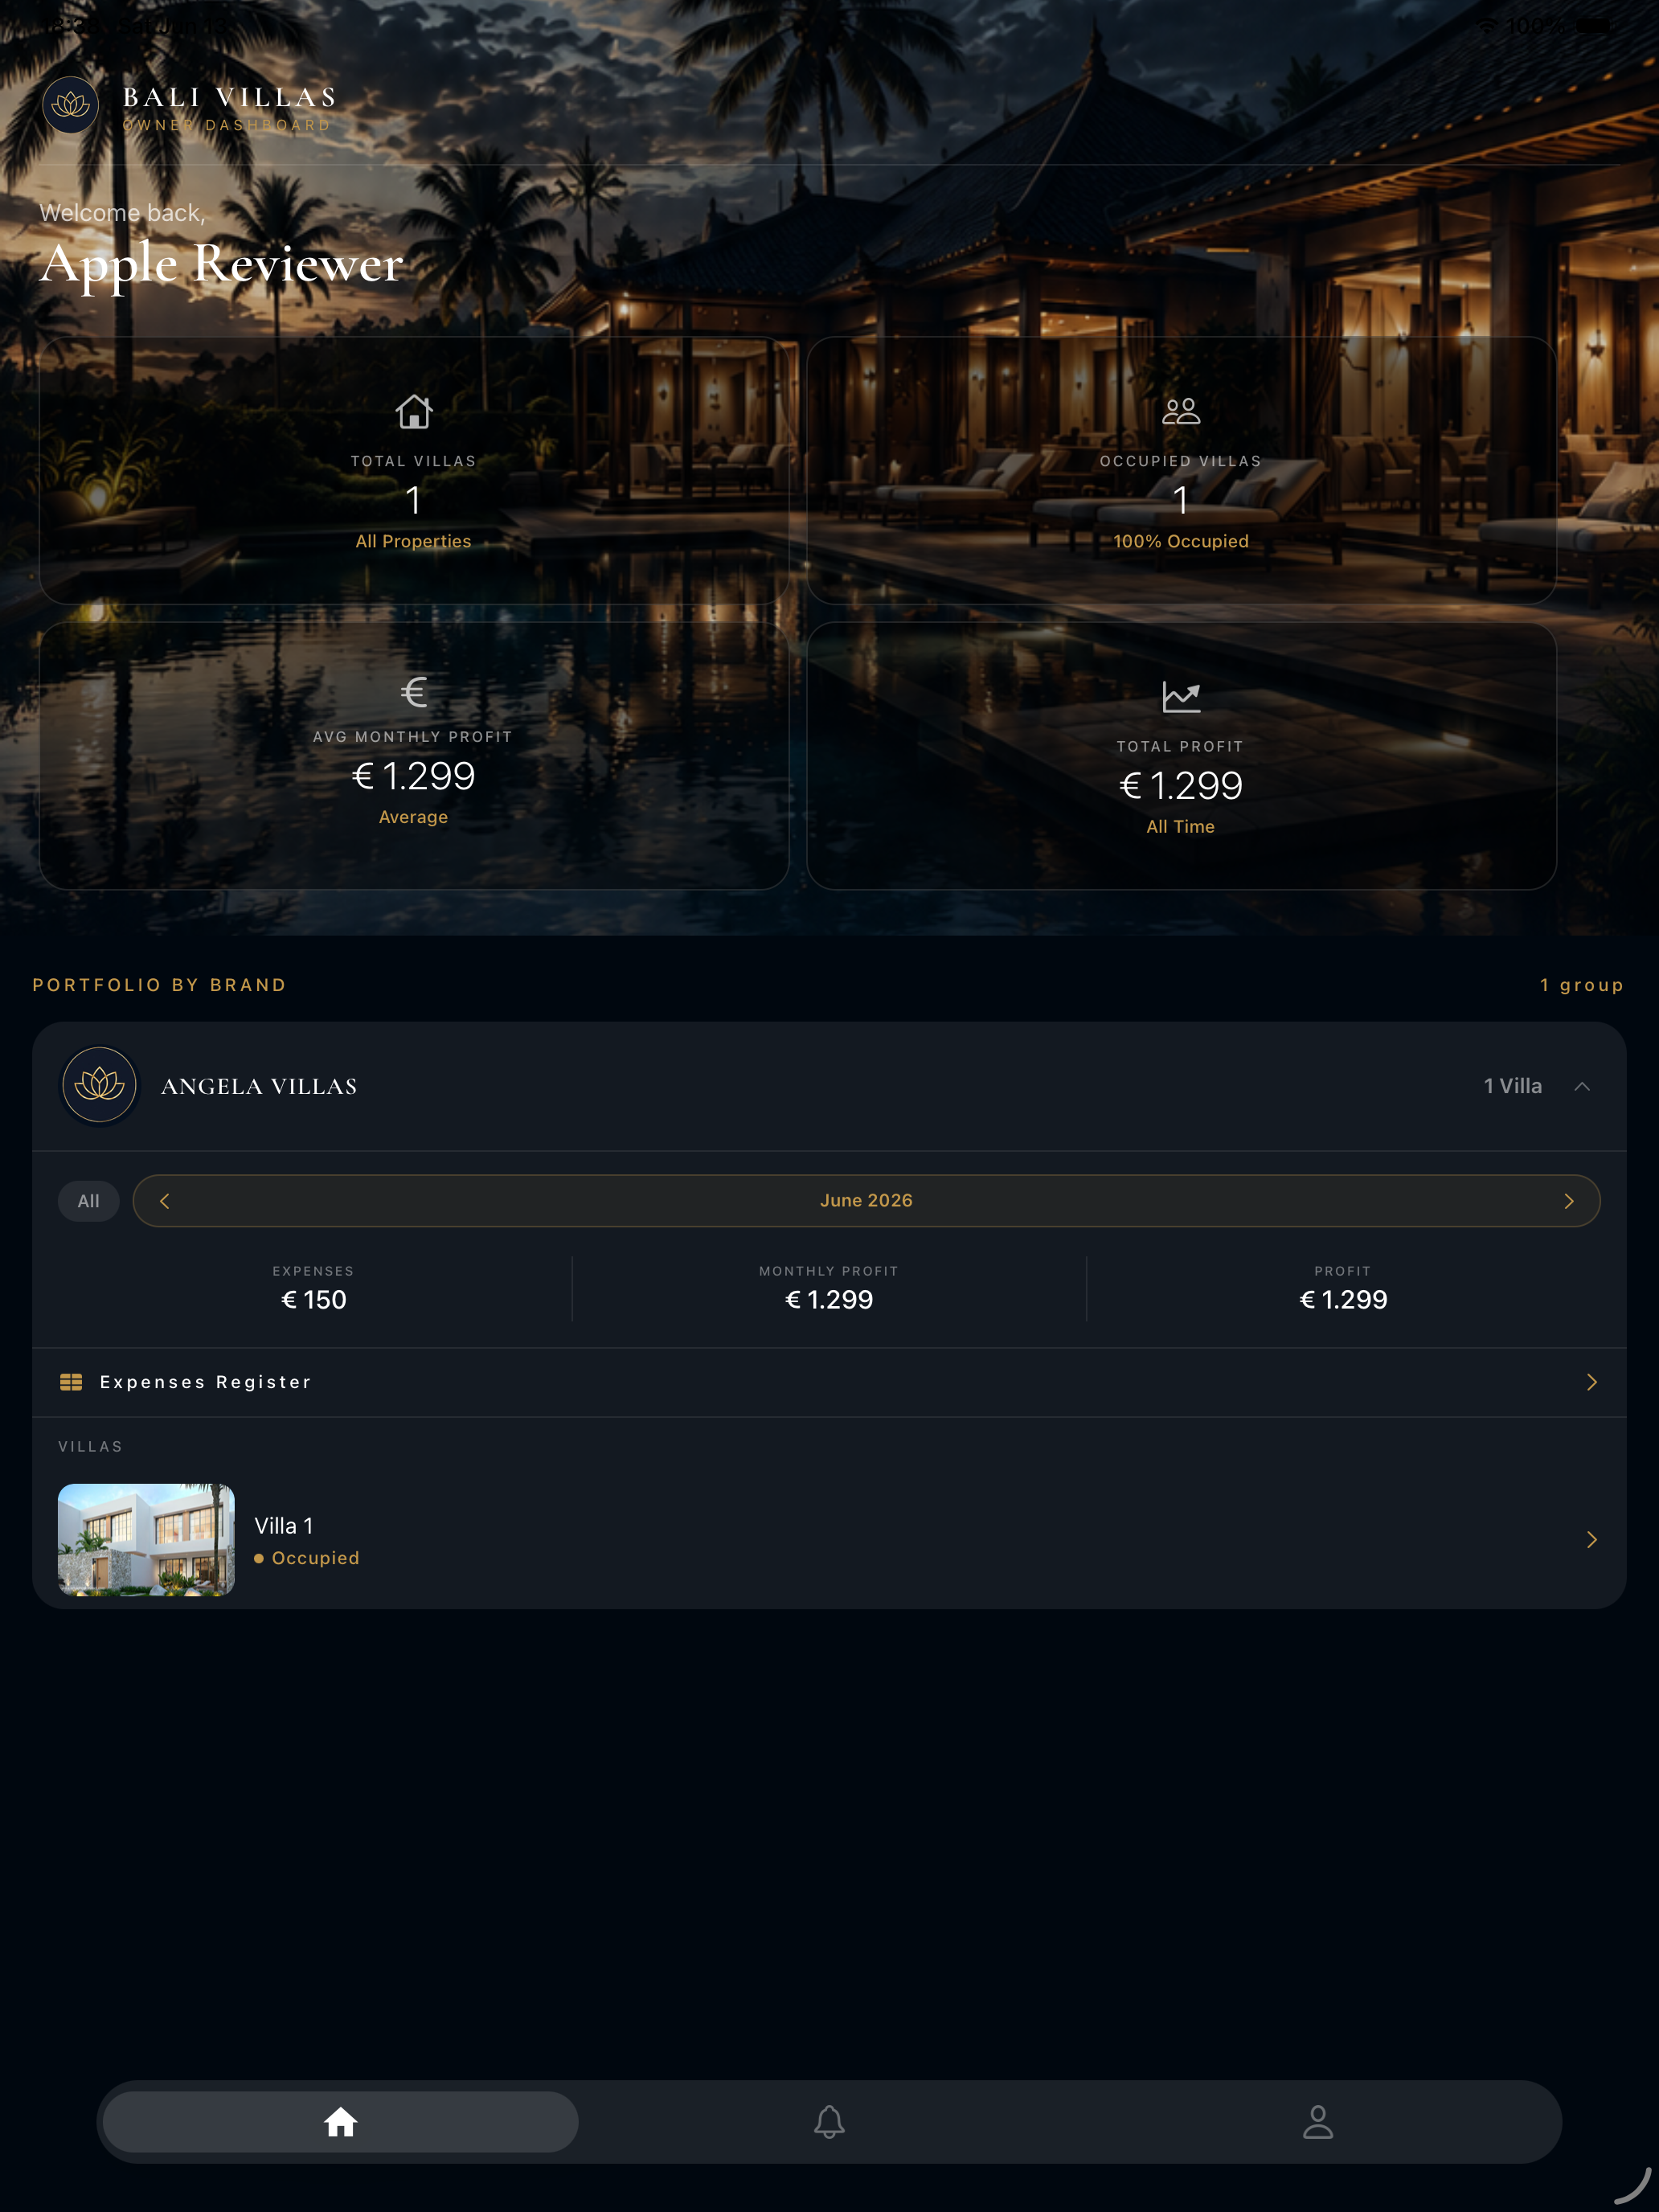Collapse the Angela Villas group
The height and width of the screenshot is (2212, 1659).
1582,1086
